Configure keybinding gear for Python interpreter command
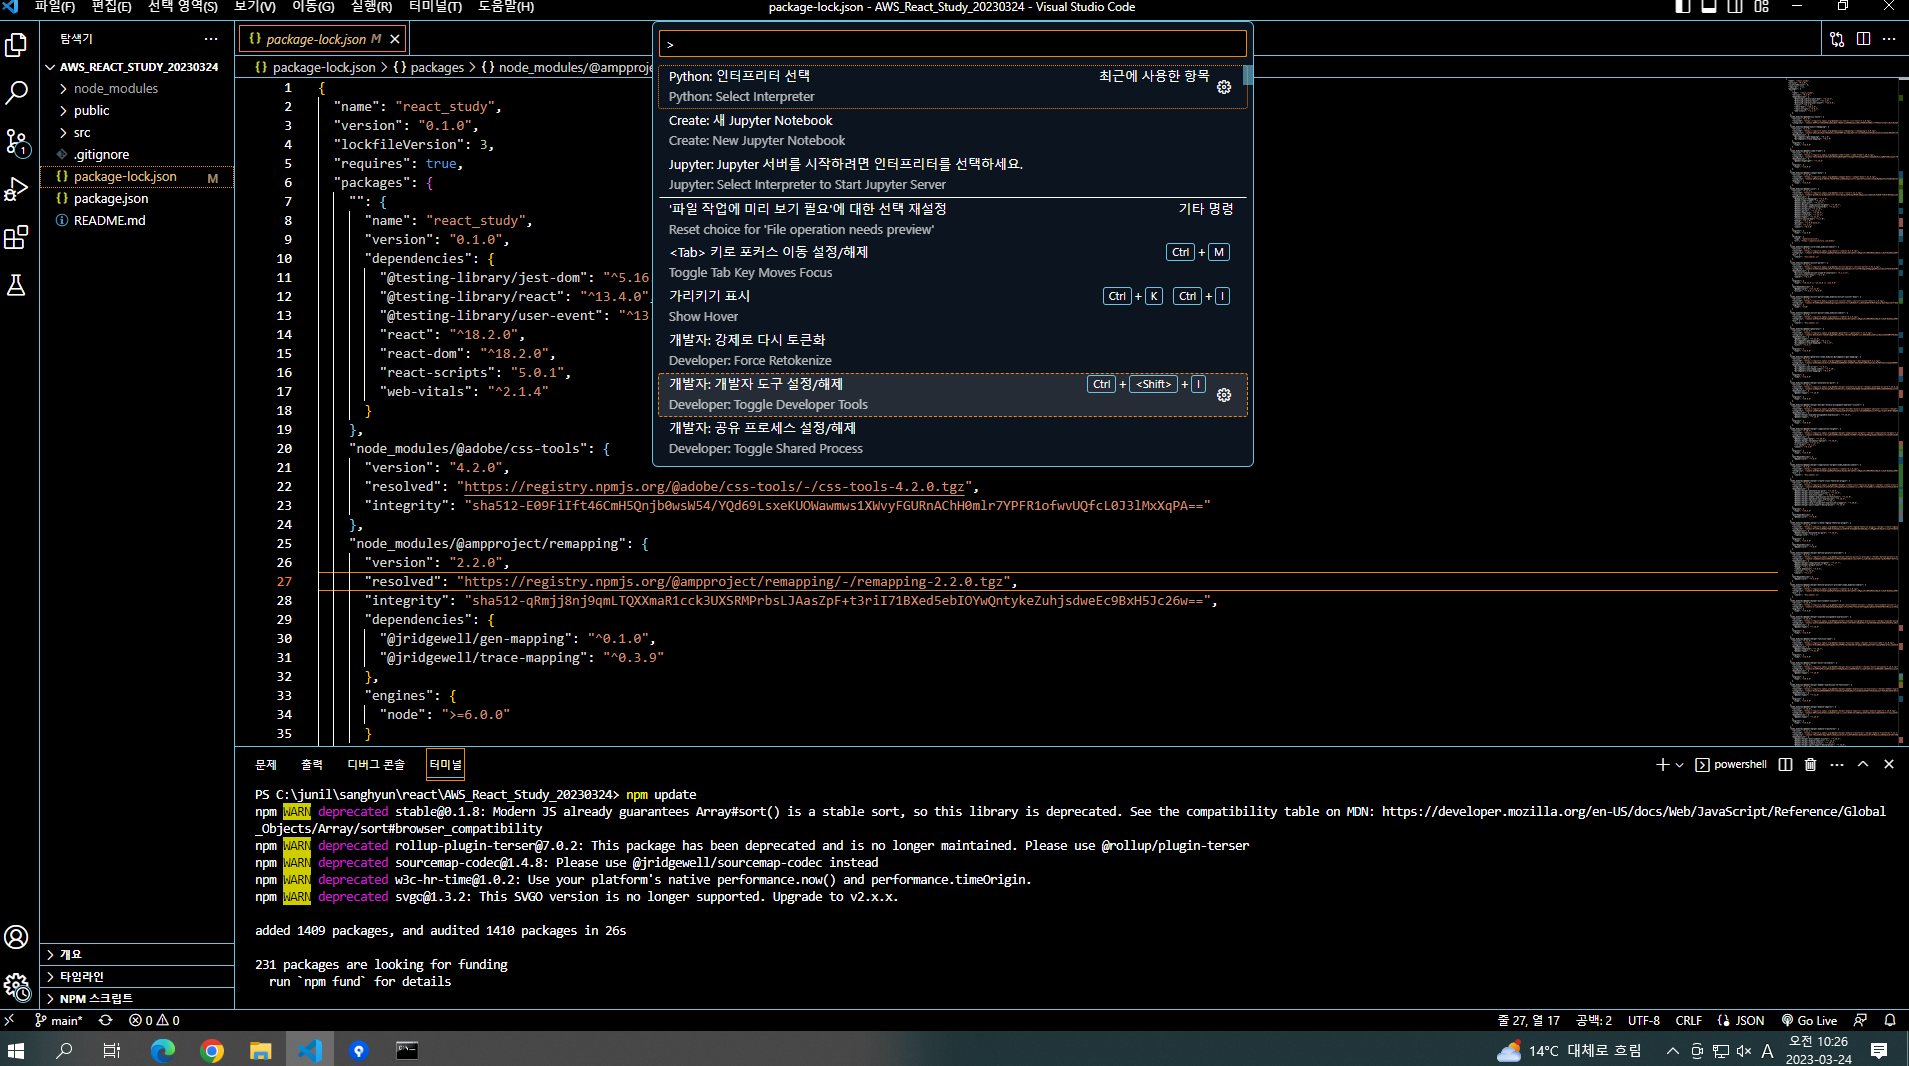Viewport: 1909px width, 1066px height. 1224,87
